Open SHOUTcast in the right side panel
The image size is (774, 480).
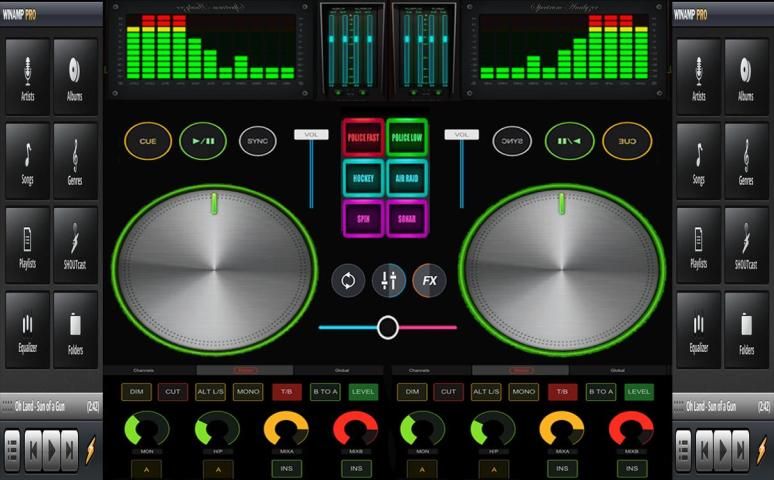[x=746, y=246]
